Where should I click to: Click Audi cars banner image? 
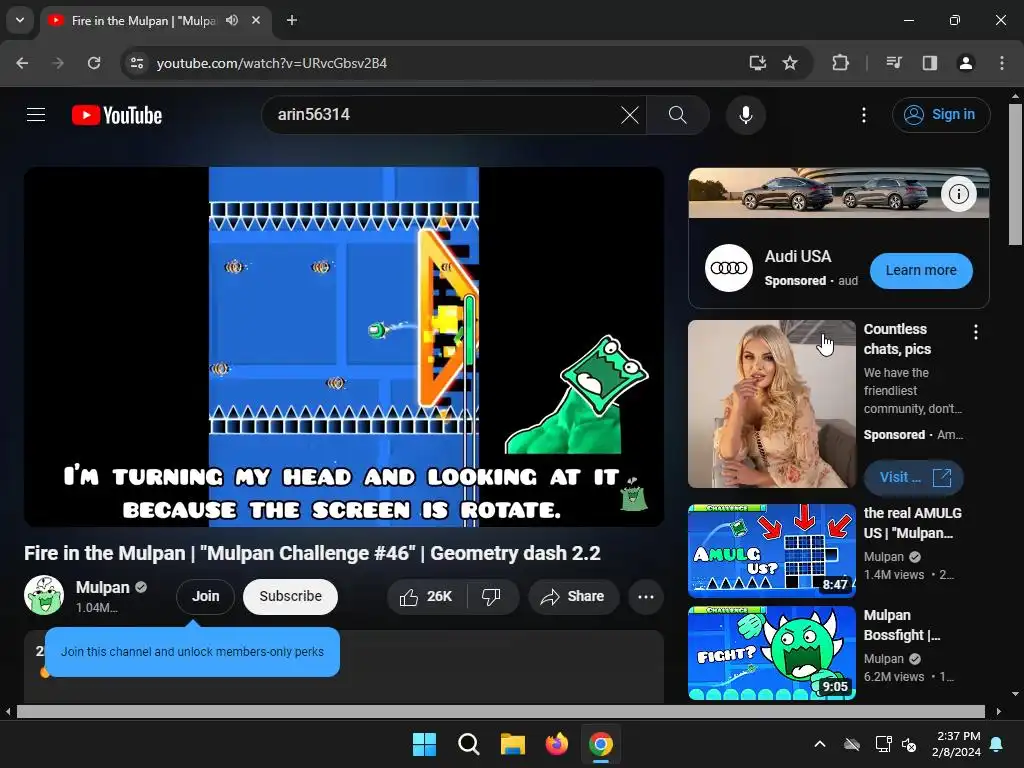(839, 193)
